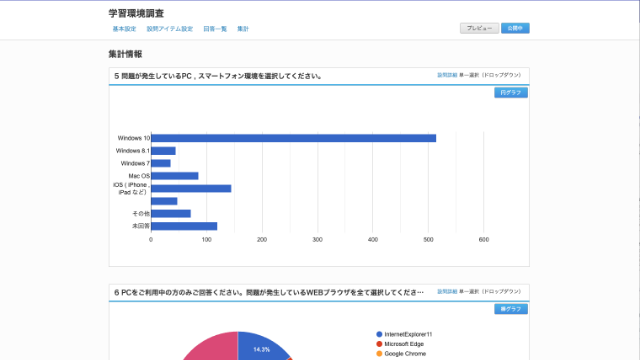Open 設問詳細 link for question 6

point(447,291)
